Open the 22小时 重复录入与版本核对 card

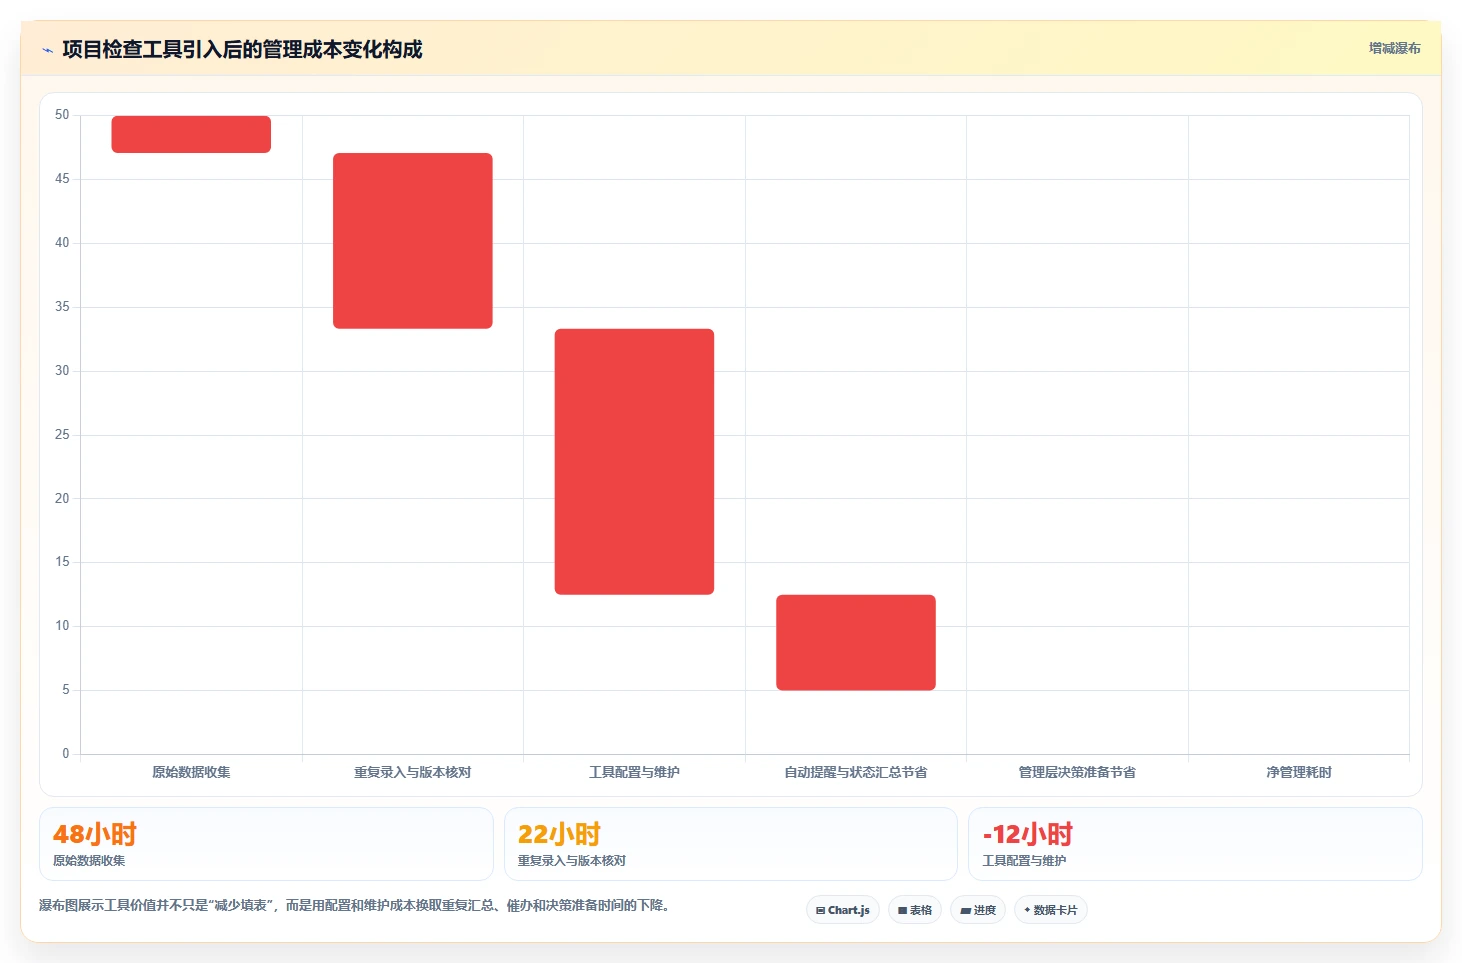pos(731,844)
